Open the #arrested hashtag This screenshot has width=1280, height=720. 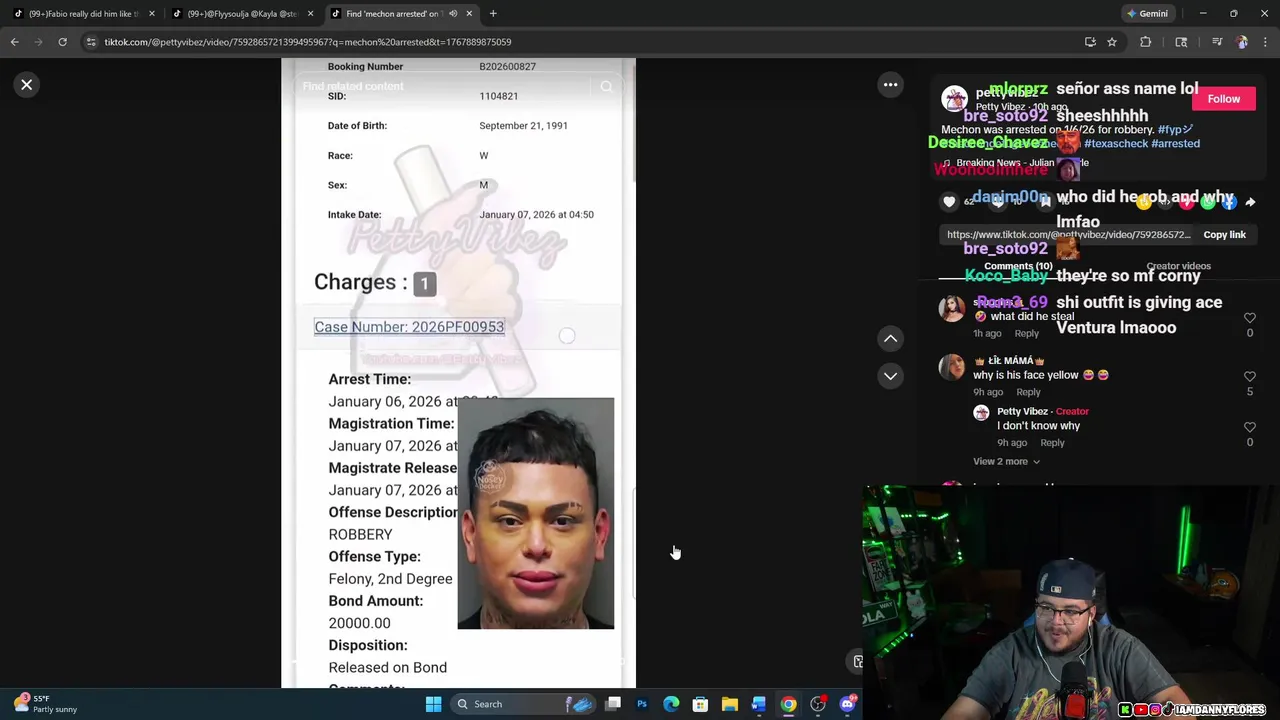click(x=1176, y=144)
